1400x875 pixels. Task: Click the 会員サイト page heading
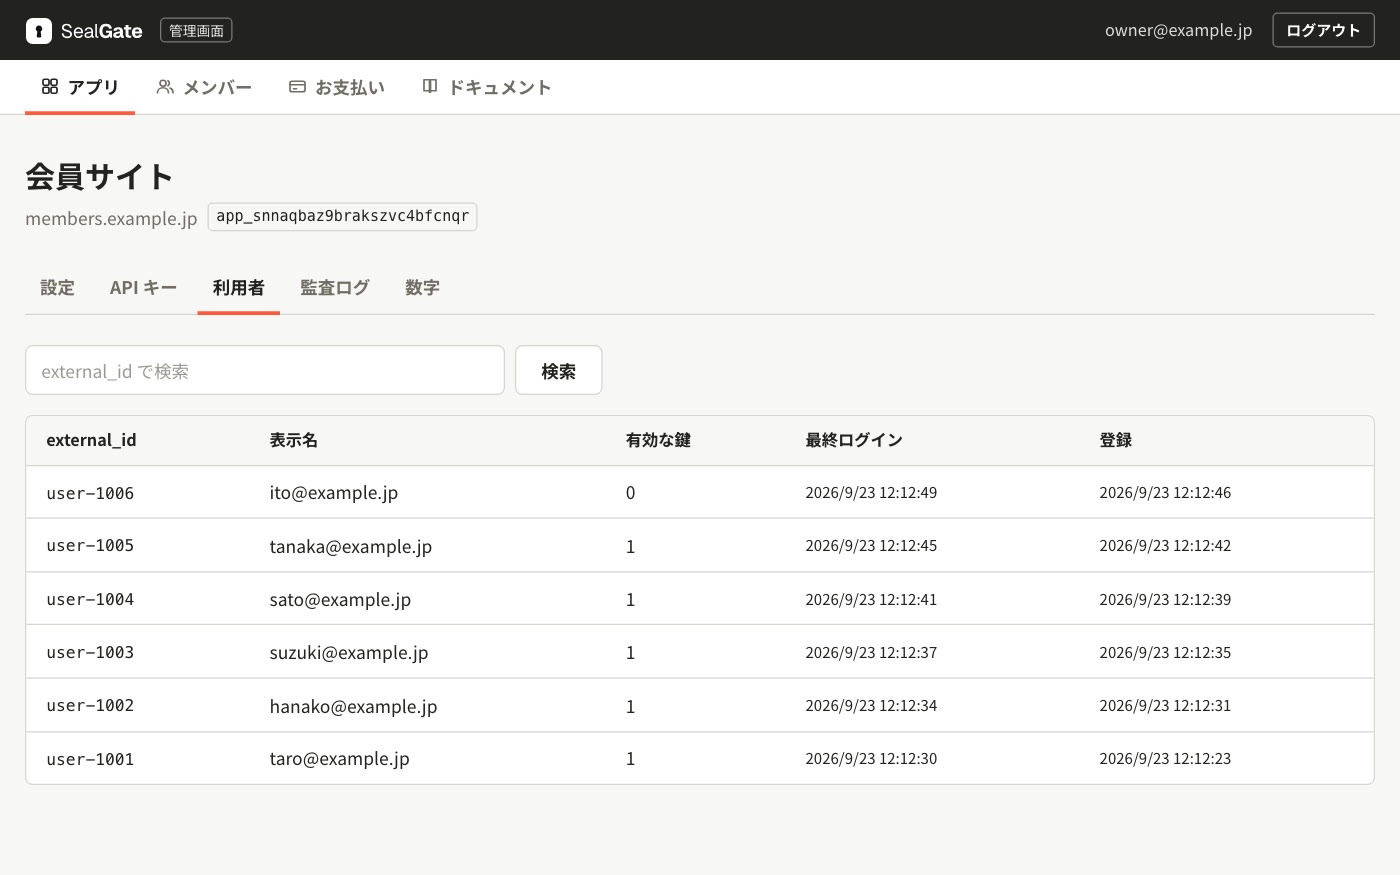pos(99,177)
